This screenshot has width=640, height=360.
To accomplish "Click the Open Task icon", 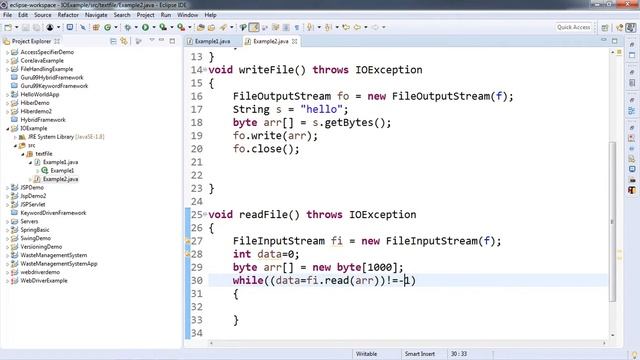I will coord(211,27).
